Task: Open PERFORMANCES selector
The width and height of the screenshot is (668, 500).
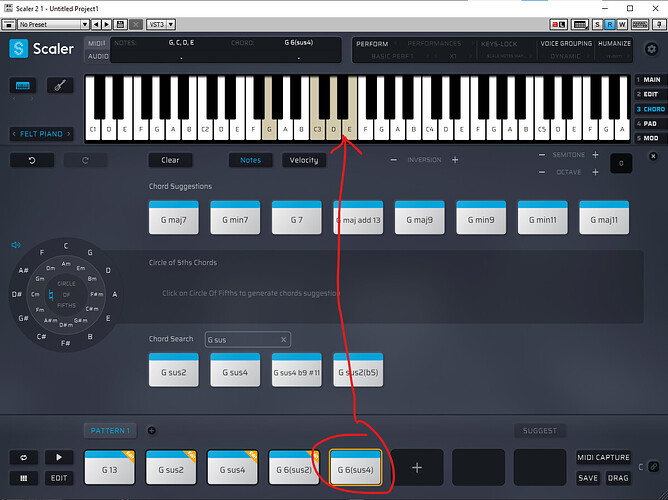Action: pos(434,44)
